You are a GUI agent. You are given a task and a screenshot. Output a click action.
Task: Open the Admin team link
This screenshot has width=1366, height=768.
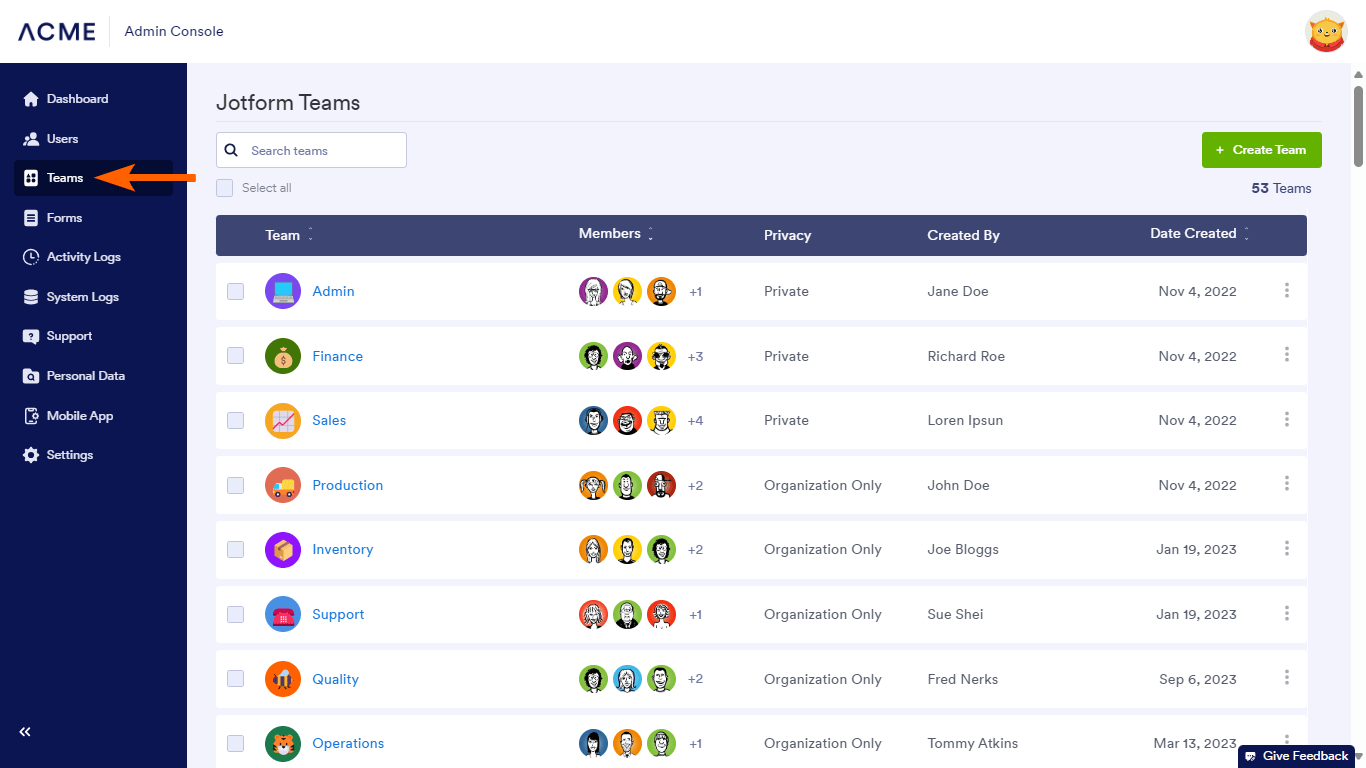coord(333,291)
